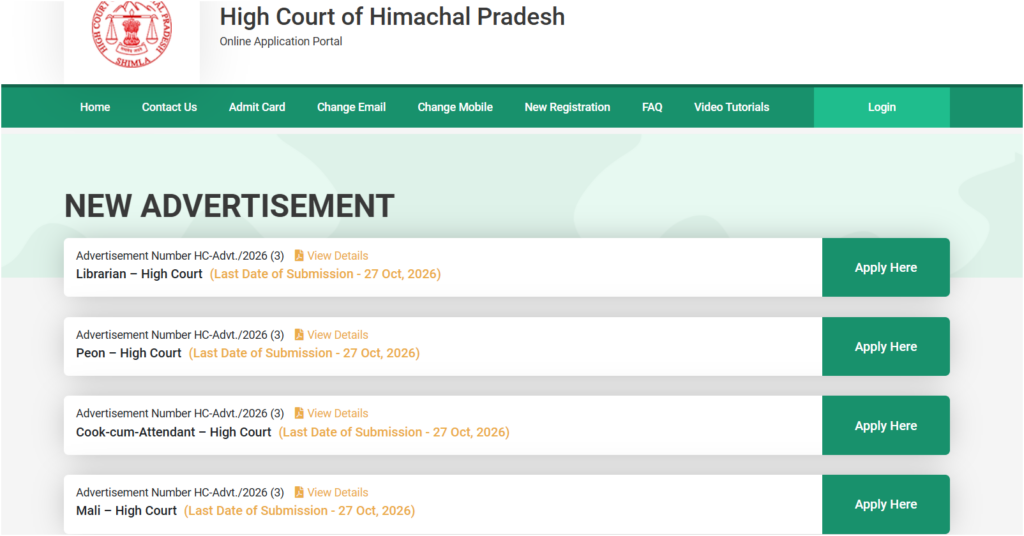This screenshot has height=536, width=1024.
Task: Open Video Tutorials page
Action: tap(731, 107)
